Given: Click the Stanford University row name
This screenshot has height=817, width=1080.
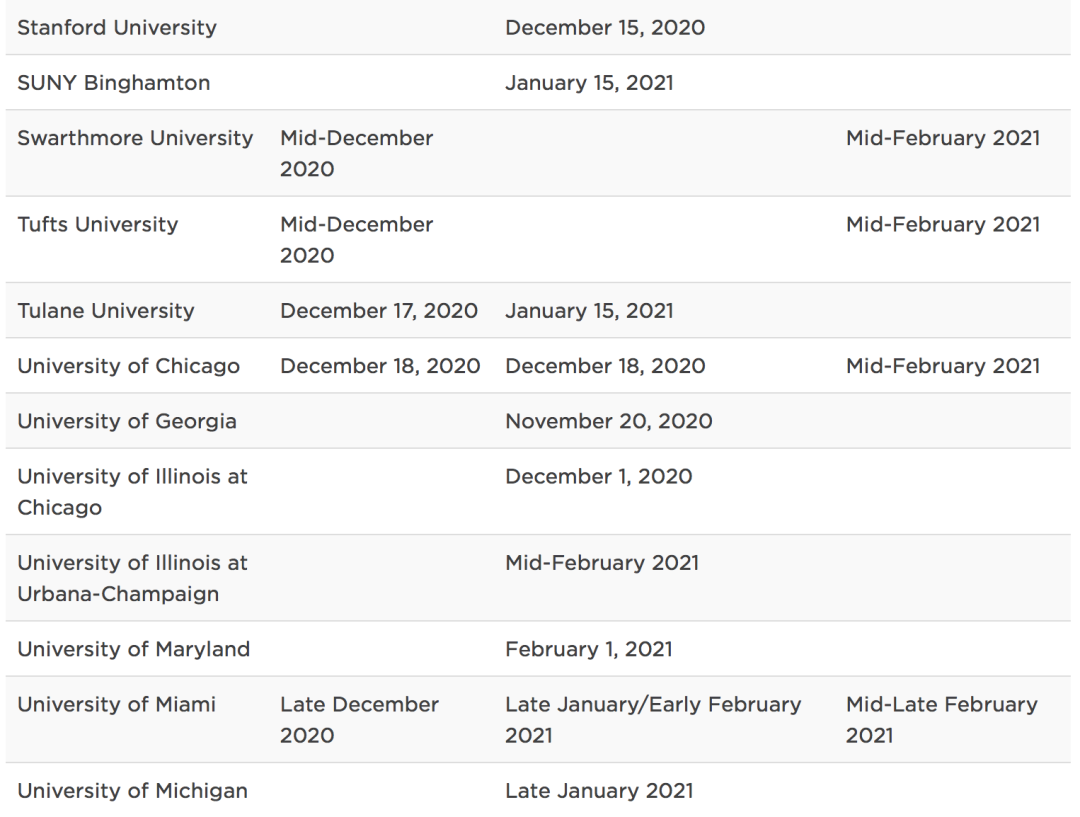Looking at the screenshot, I should pos(117,28).
